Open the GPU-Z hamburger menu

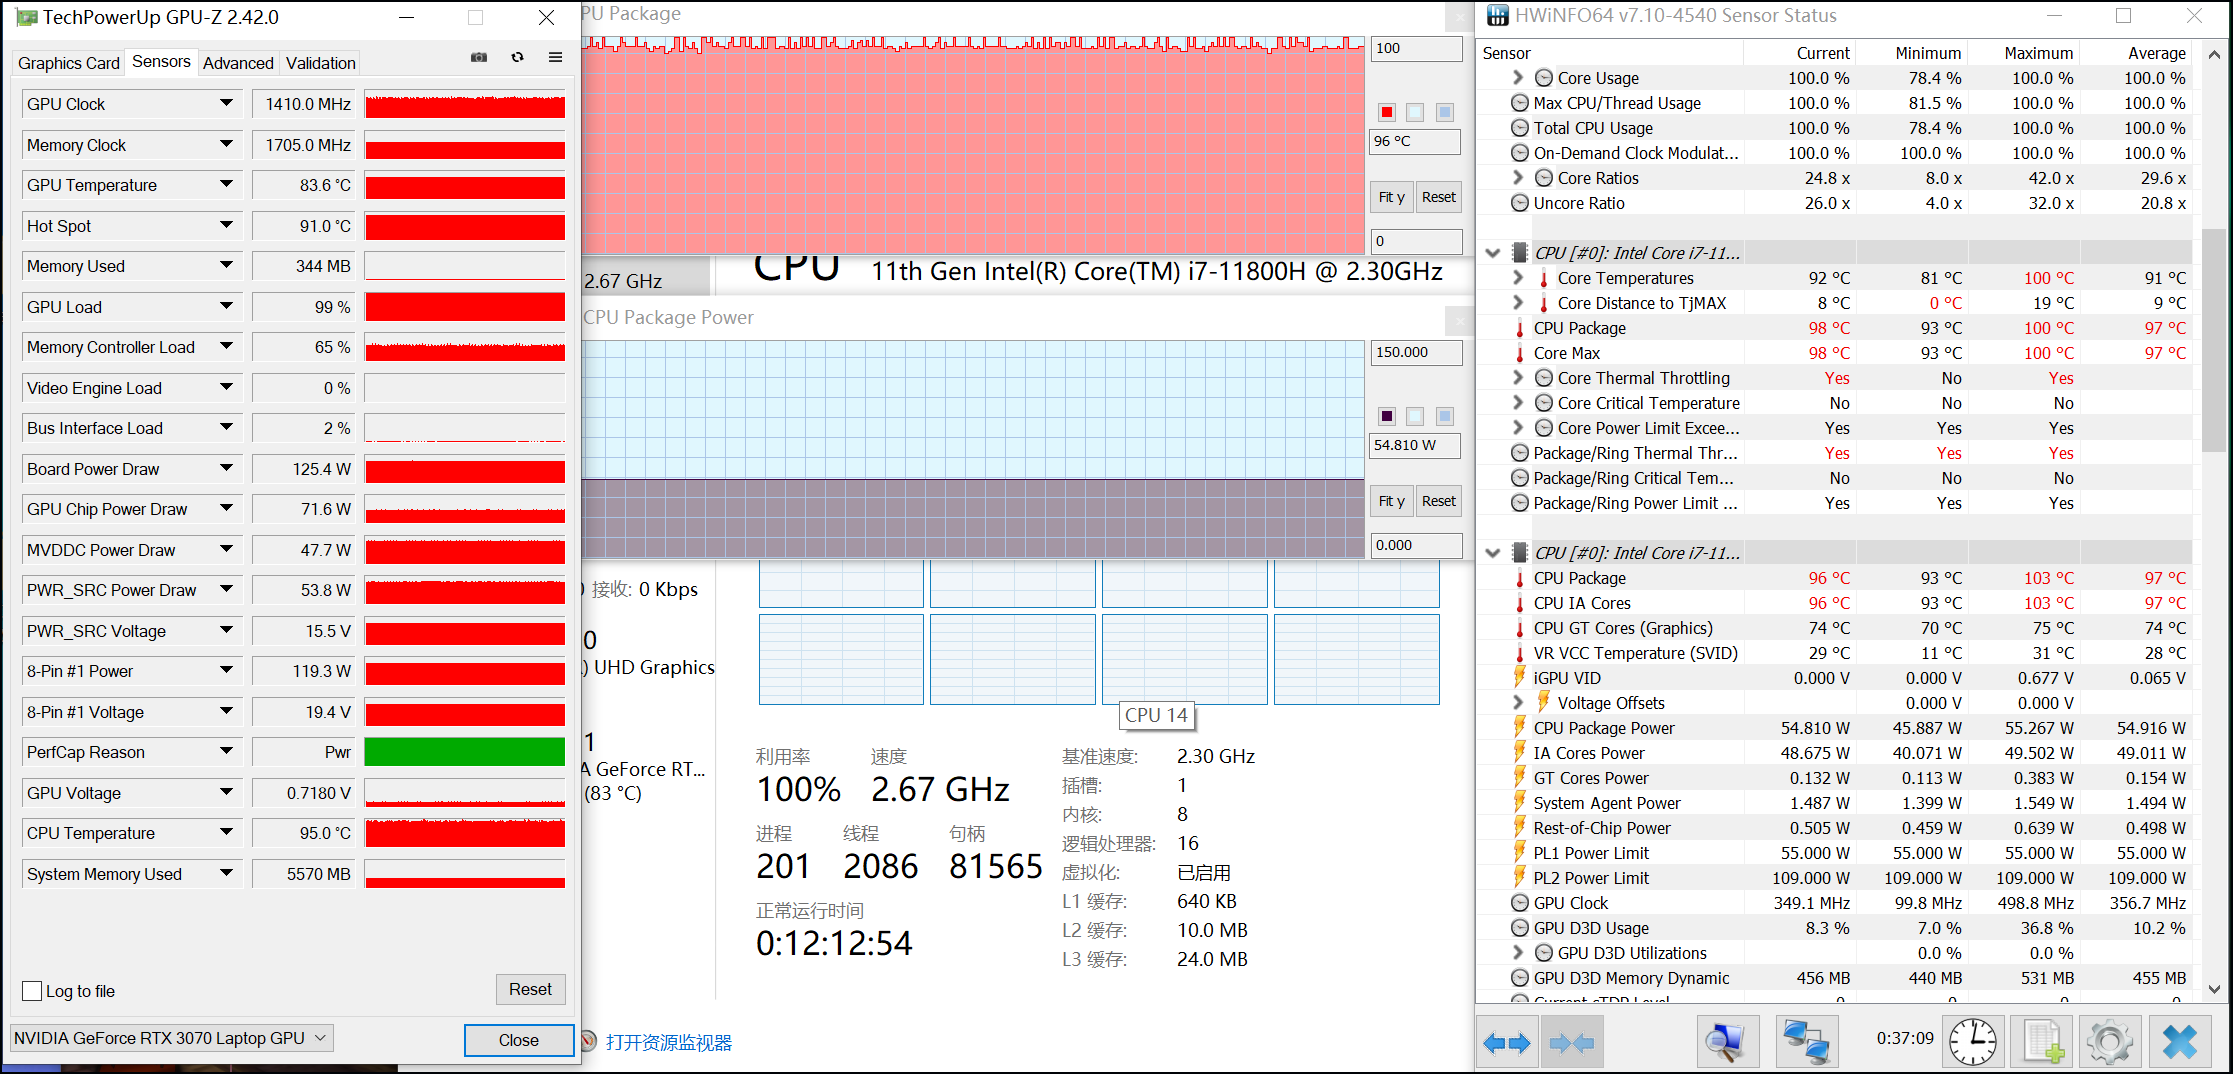click(x=555, y=58)
